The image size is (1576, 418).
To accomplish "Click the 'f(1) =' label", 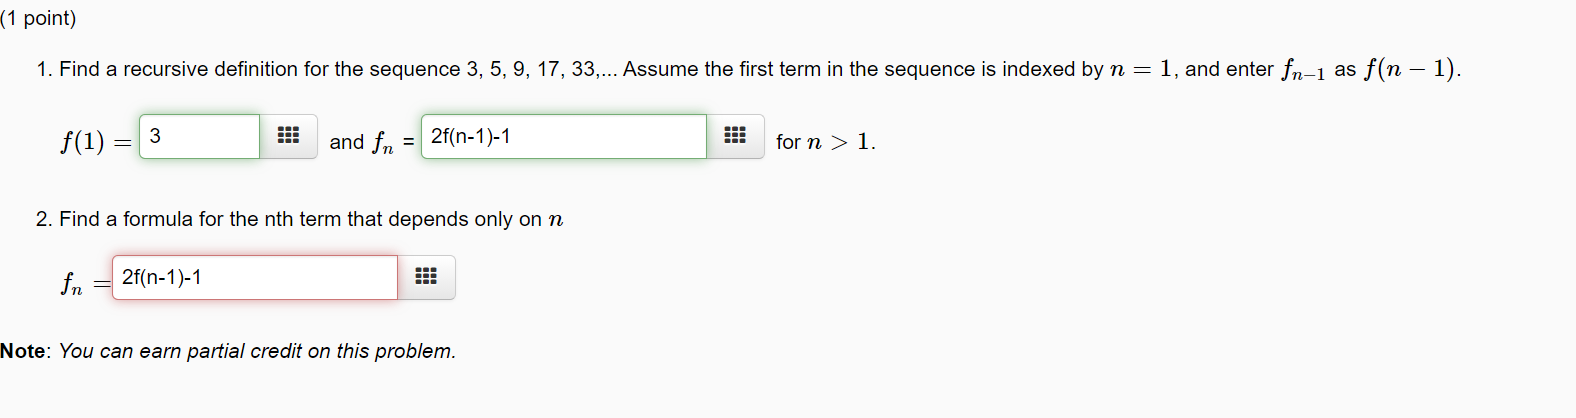I will pyautogui.click(x=96, y=142).
